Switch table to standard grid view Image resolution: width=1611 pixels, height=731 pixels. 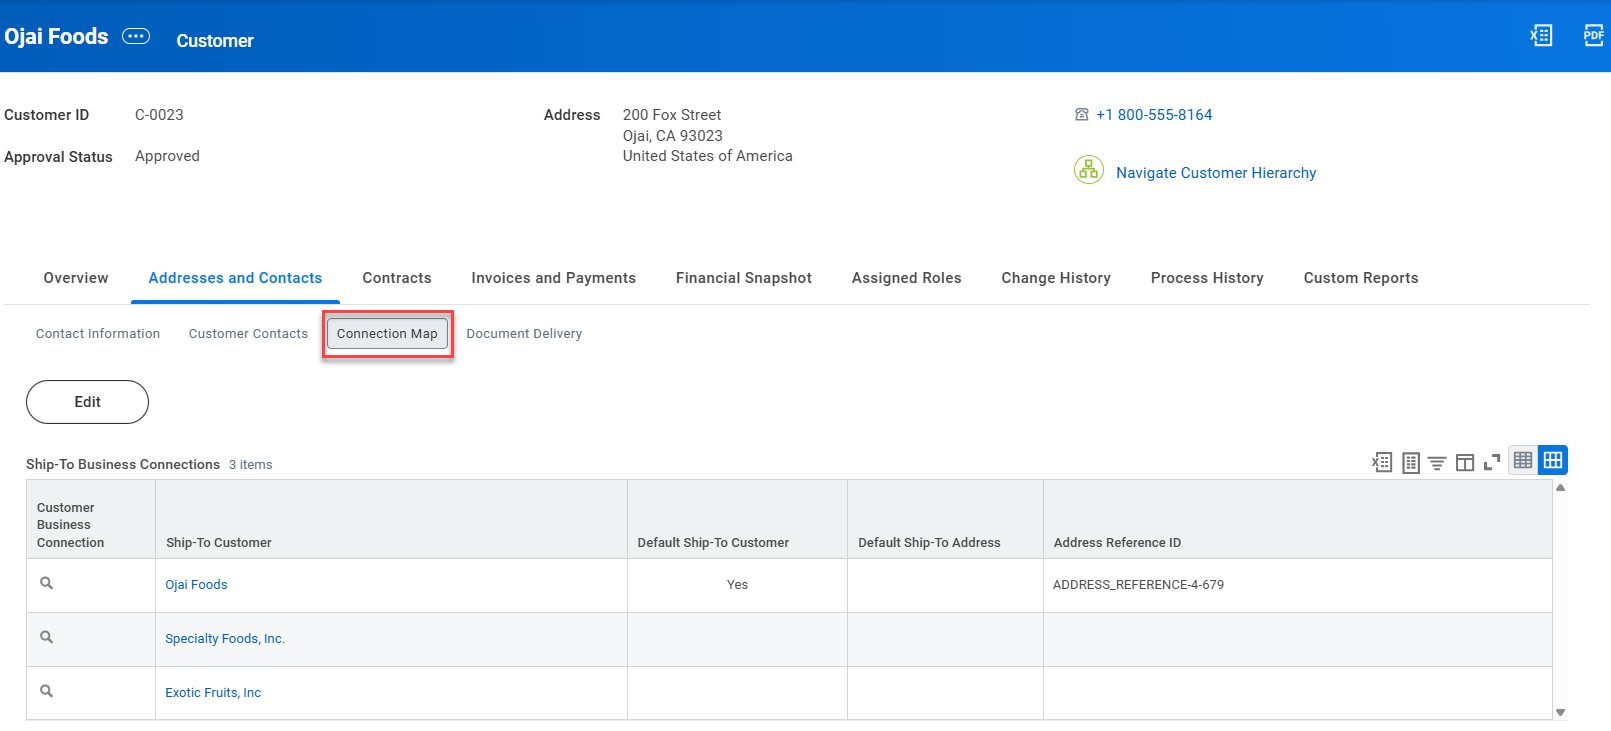[x=1553, y=460]
